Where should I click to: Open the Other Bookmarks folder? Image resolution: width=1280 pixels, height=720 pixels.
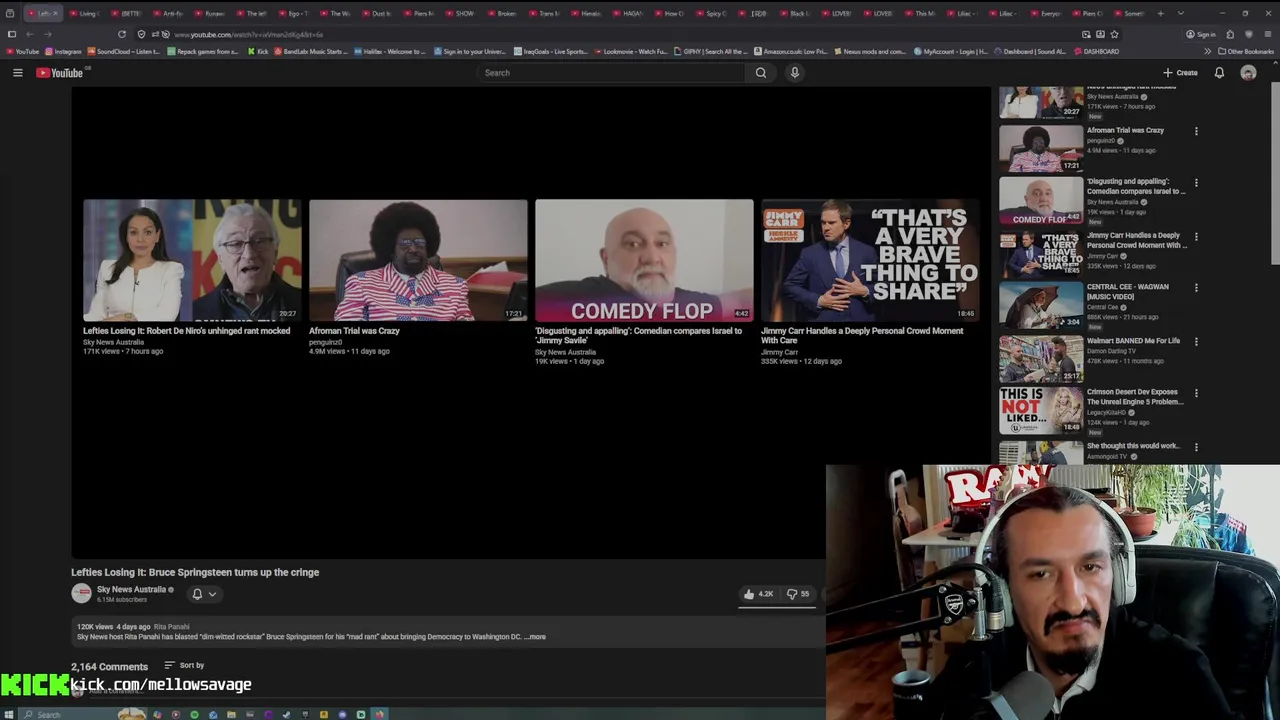click(1246, 51)
